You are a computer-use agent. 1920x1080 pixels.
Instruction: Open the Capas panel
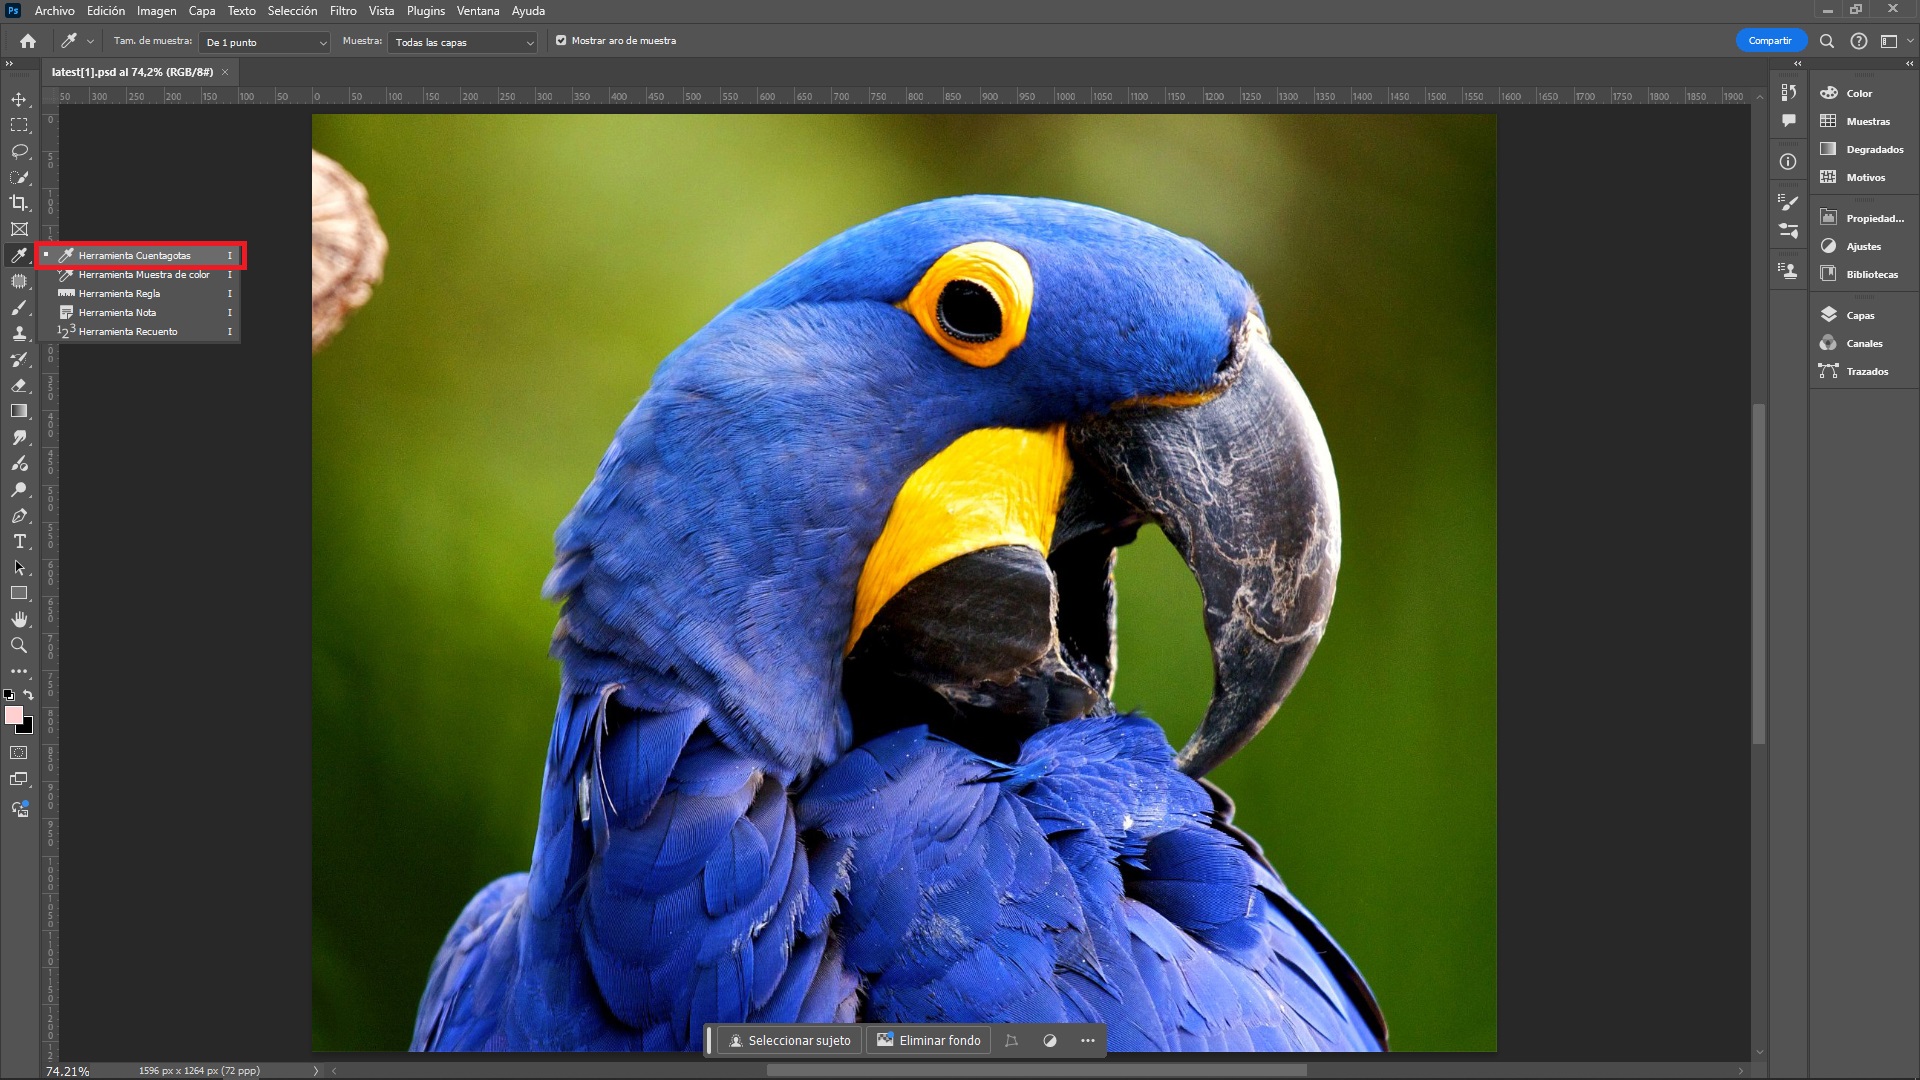[x=1860, y=315]
